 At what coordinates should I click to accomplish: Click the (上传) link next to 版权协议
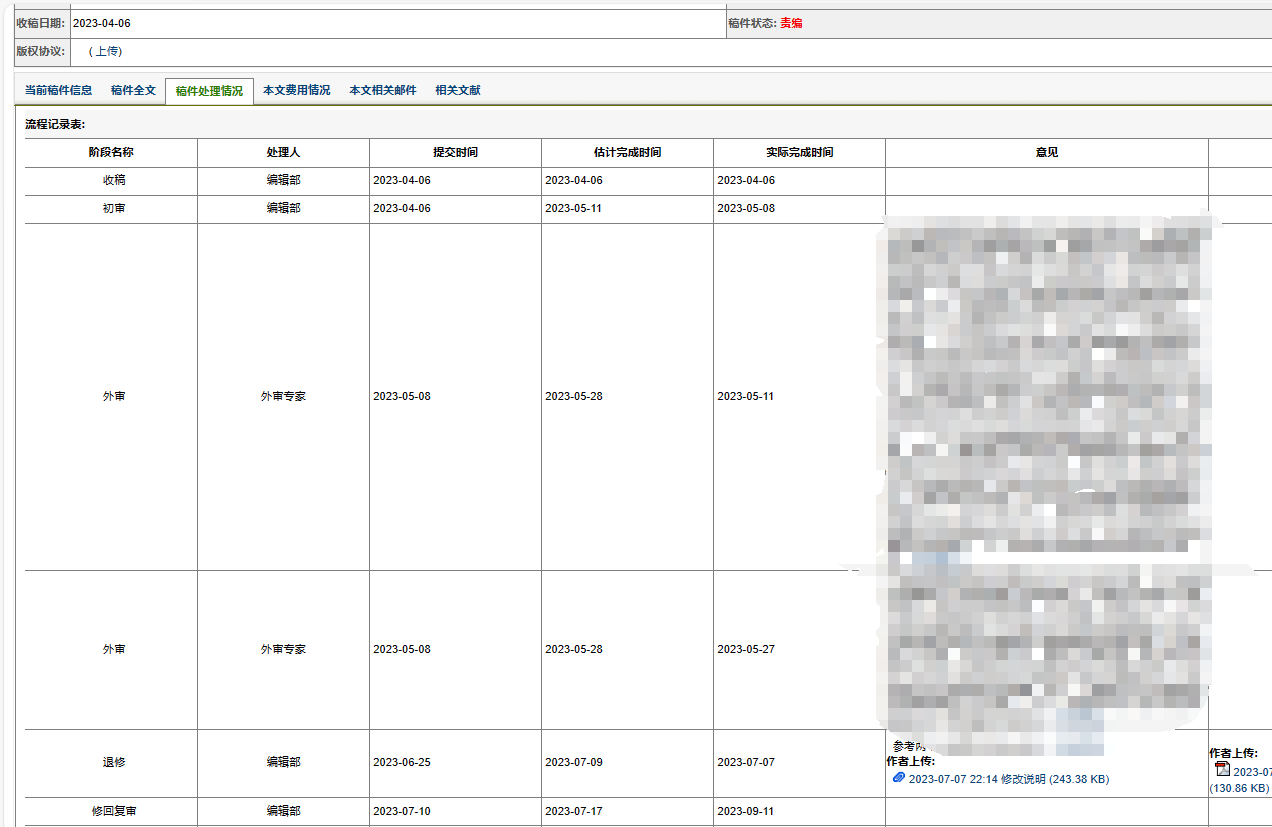(105, 51)
